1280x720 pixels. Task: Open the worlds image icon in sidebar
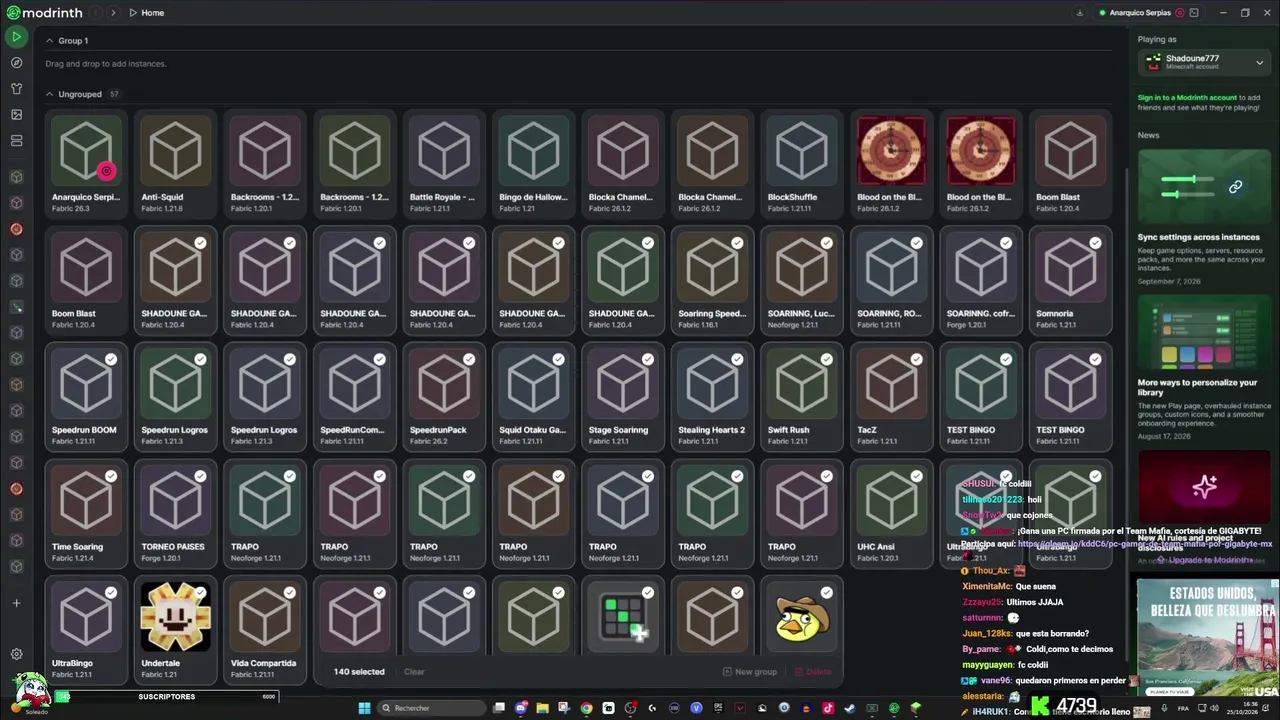tap(16, 114)
